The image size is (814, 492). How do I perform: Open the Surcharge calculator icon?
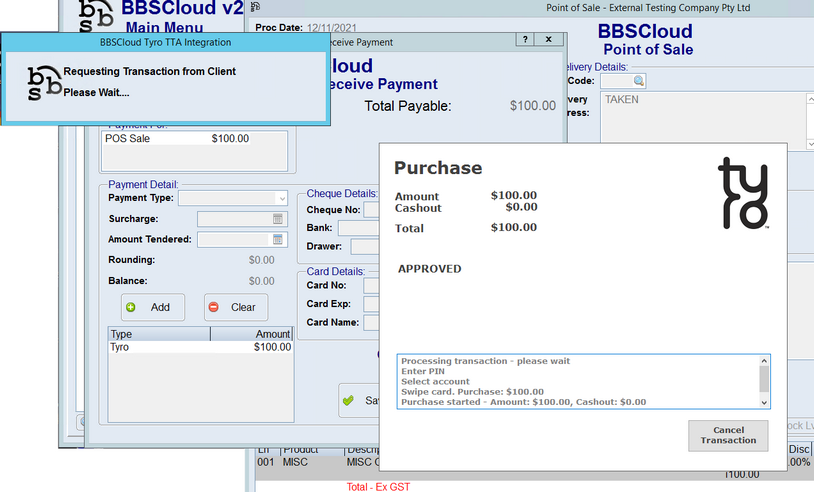click(278, 219)
